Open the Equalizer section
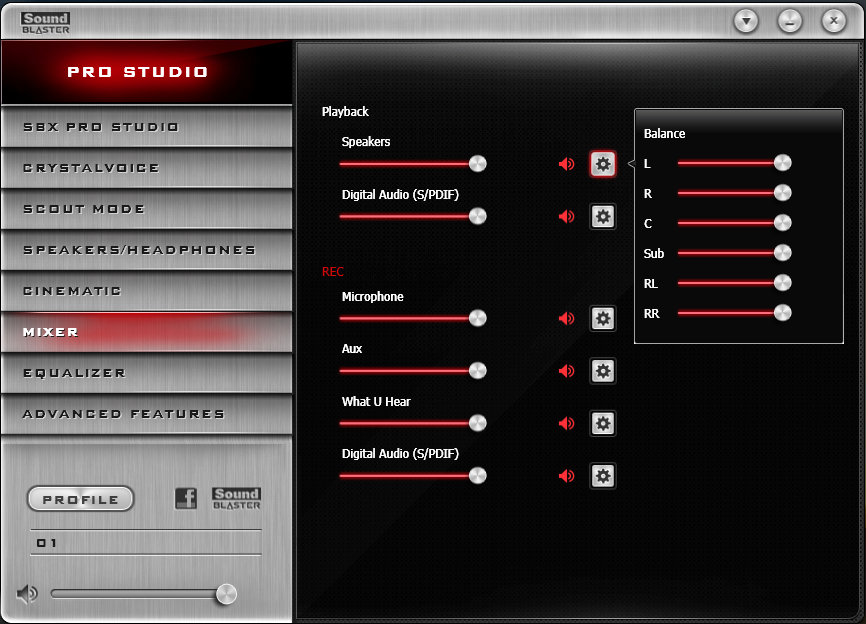The height and width of the screenshot is (624, 866). click(146, 373)
